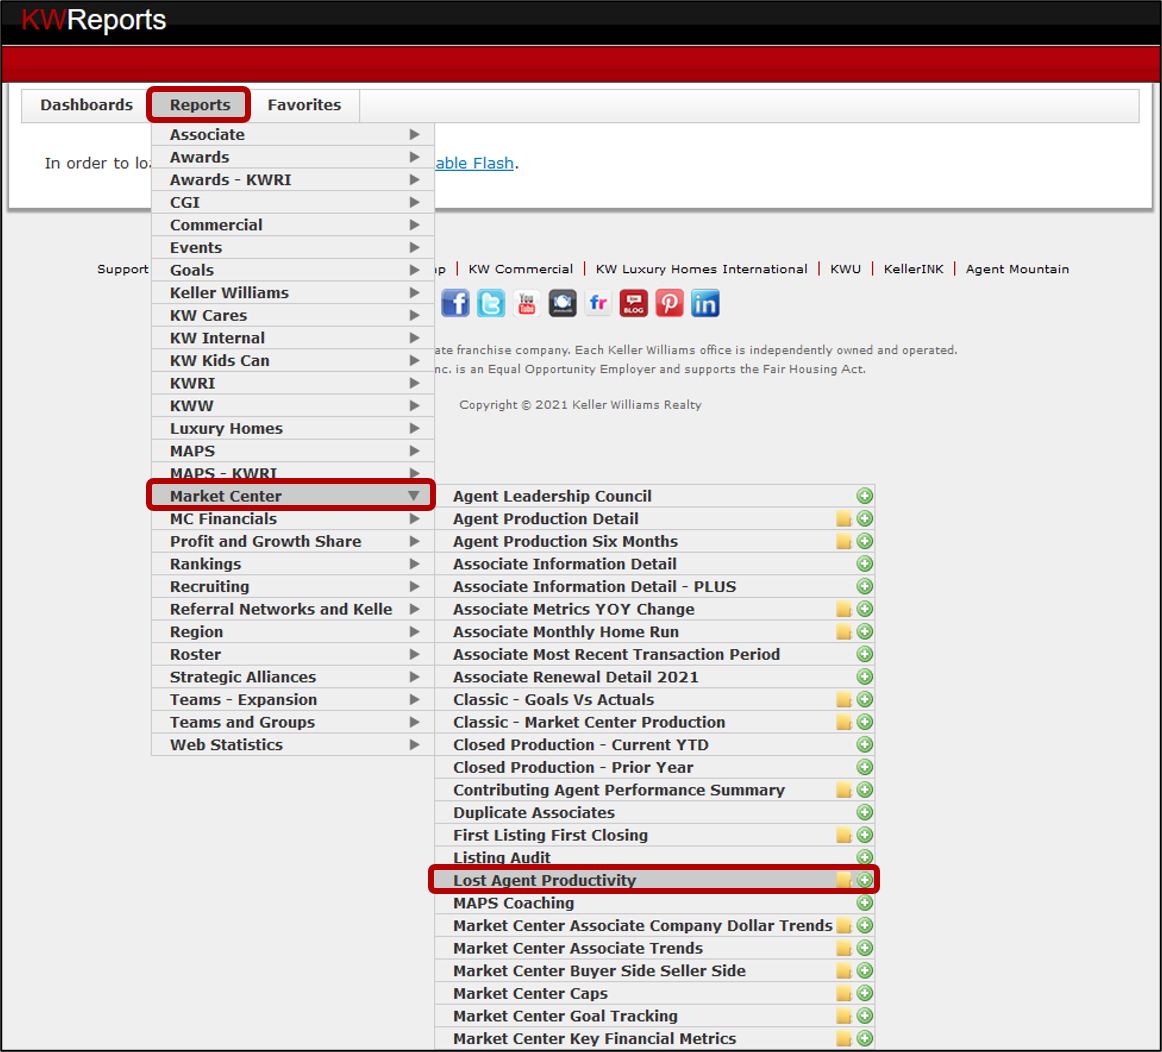Follow the 'able Flash' link
This screenshot has height=1052, width=1162.
[x=474, y=163]
